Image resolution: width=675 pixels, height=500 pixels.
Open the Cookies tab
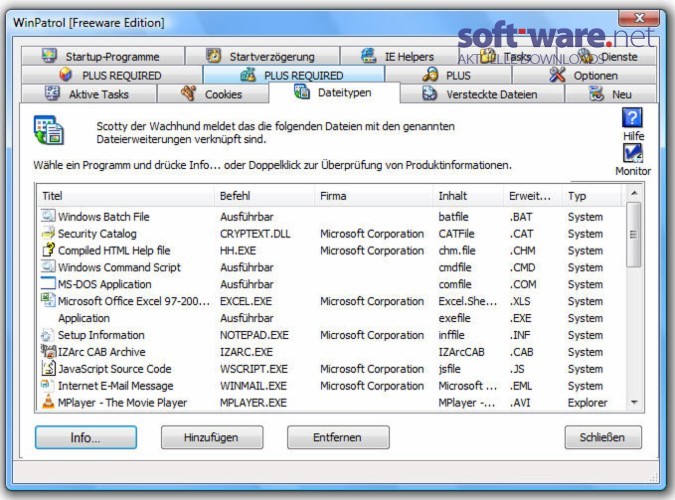tap(213, 94)
